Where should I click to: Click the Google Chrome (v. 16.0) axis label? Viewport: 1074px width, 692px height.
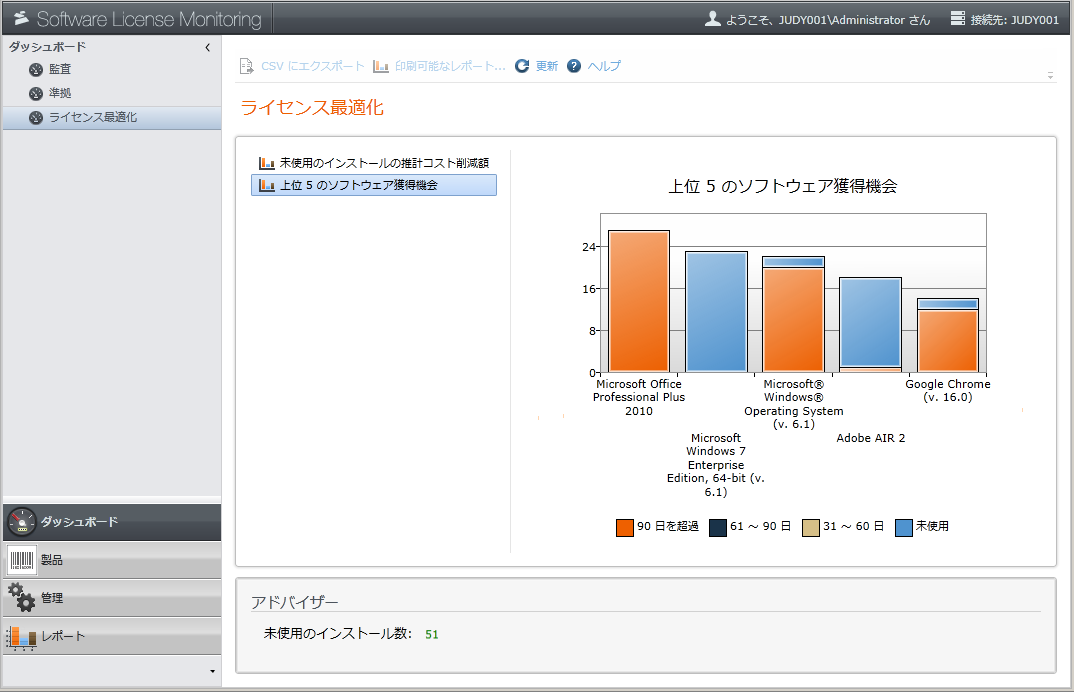click(948, 391)
